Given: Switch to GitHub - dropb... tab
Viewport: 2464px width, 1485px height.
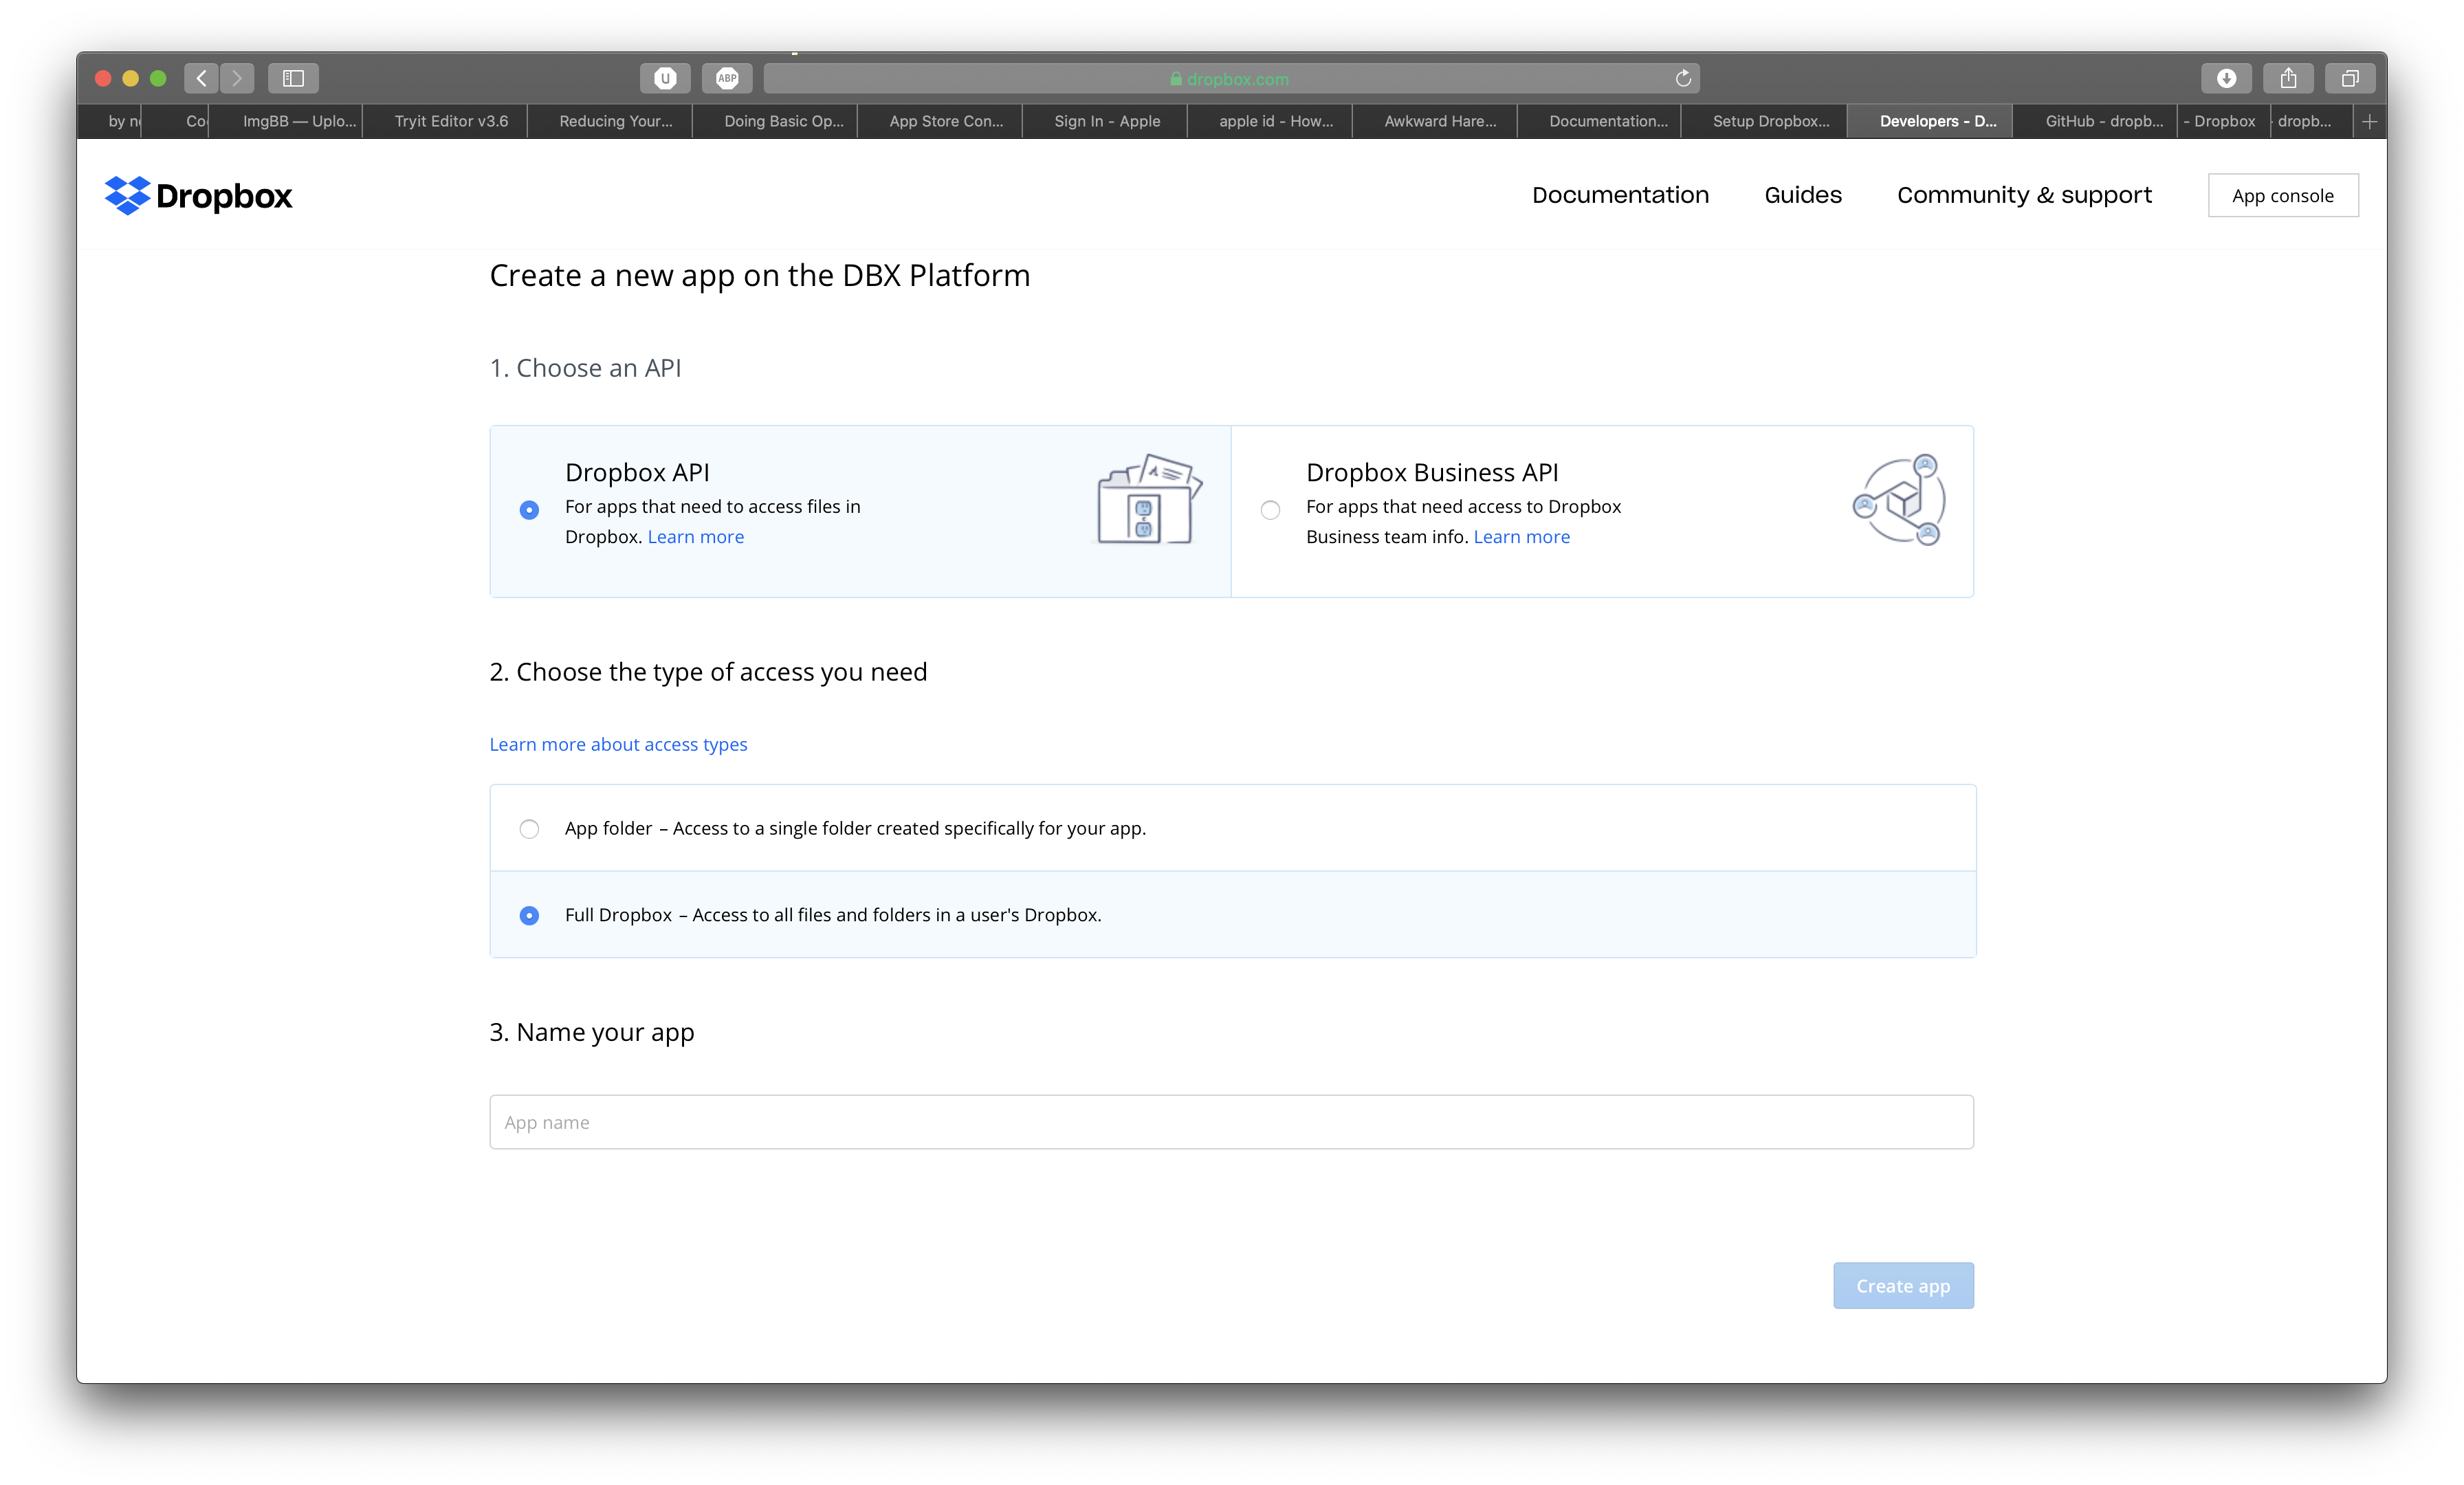Looking at the screenshot, I should point(2096,121).
